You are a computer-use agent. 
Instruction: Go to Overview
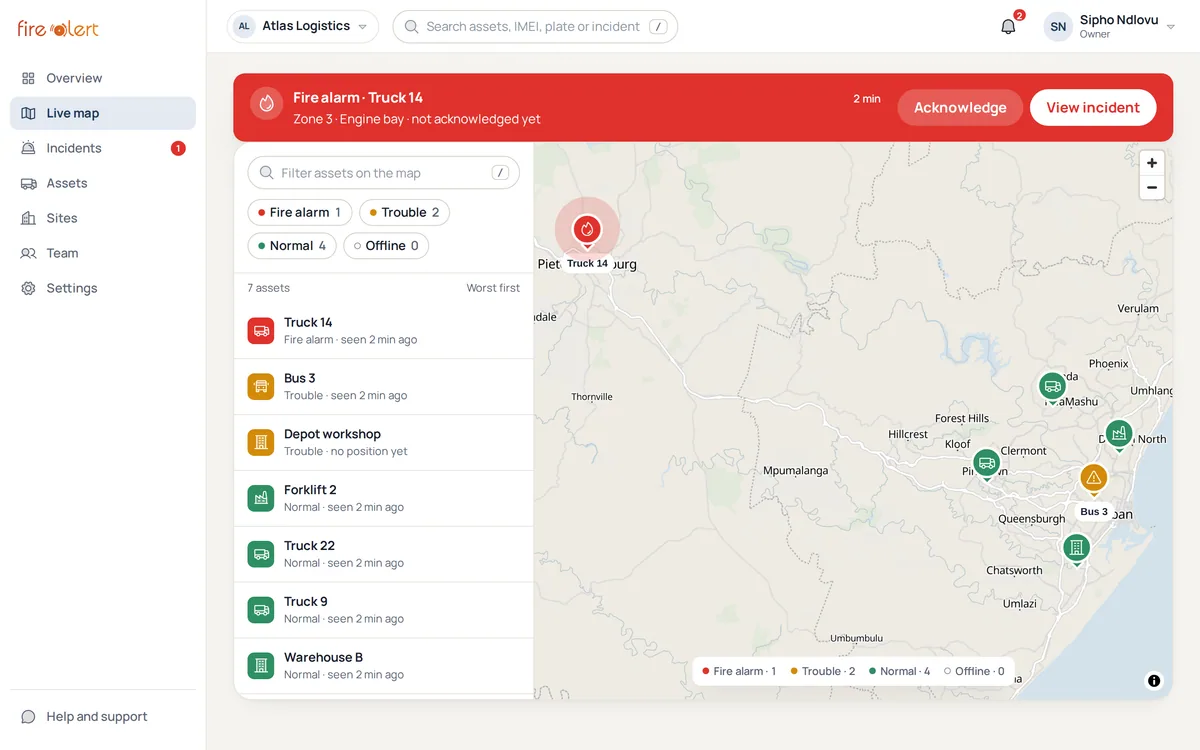(x=103, y=78)
